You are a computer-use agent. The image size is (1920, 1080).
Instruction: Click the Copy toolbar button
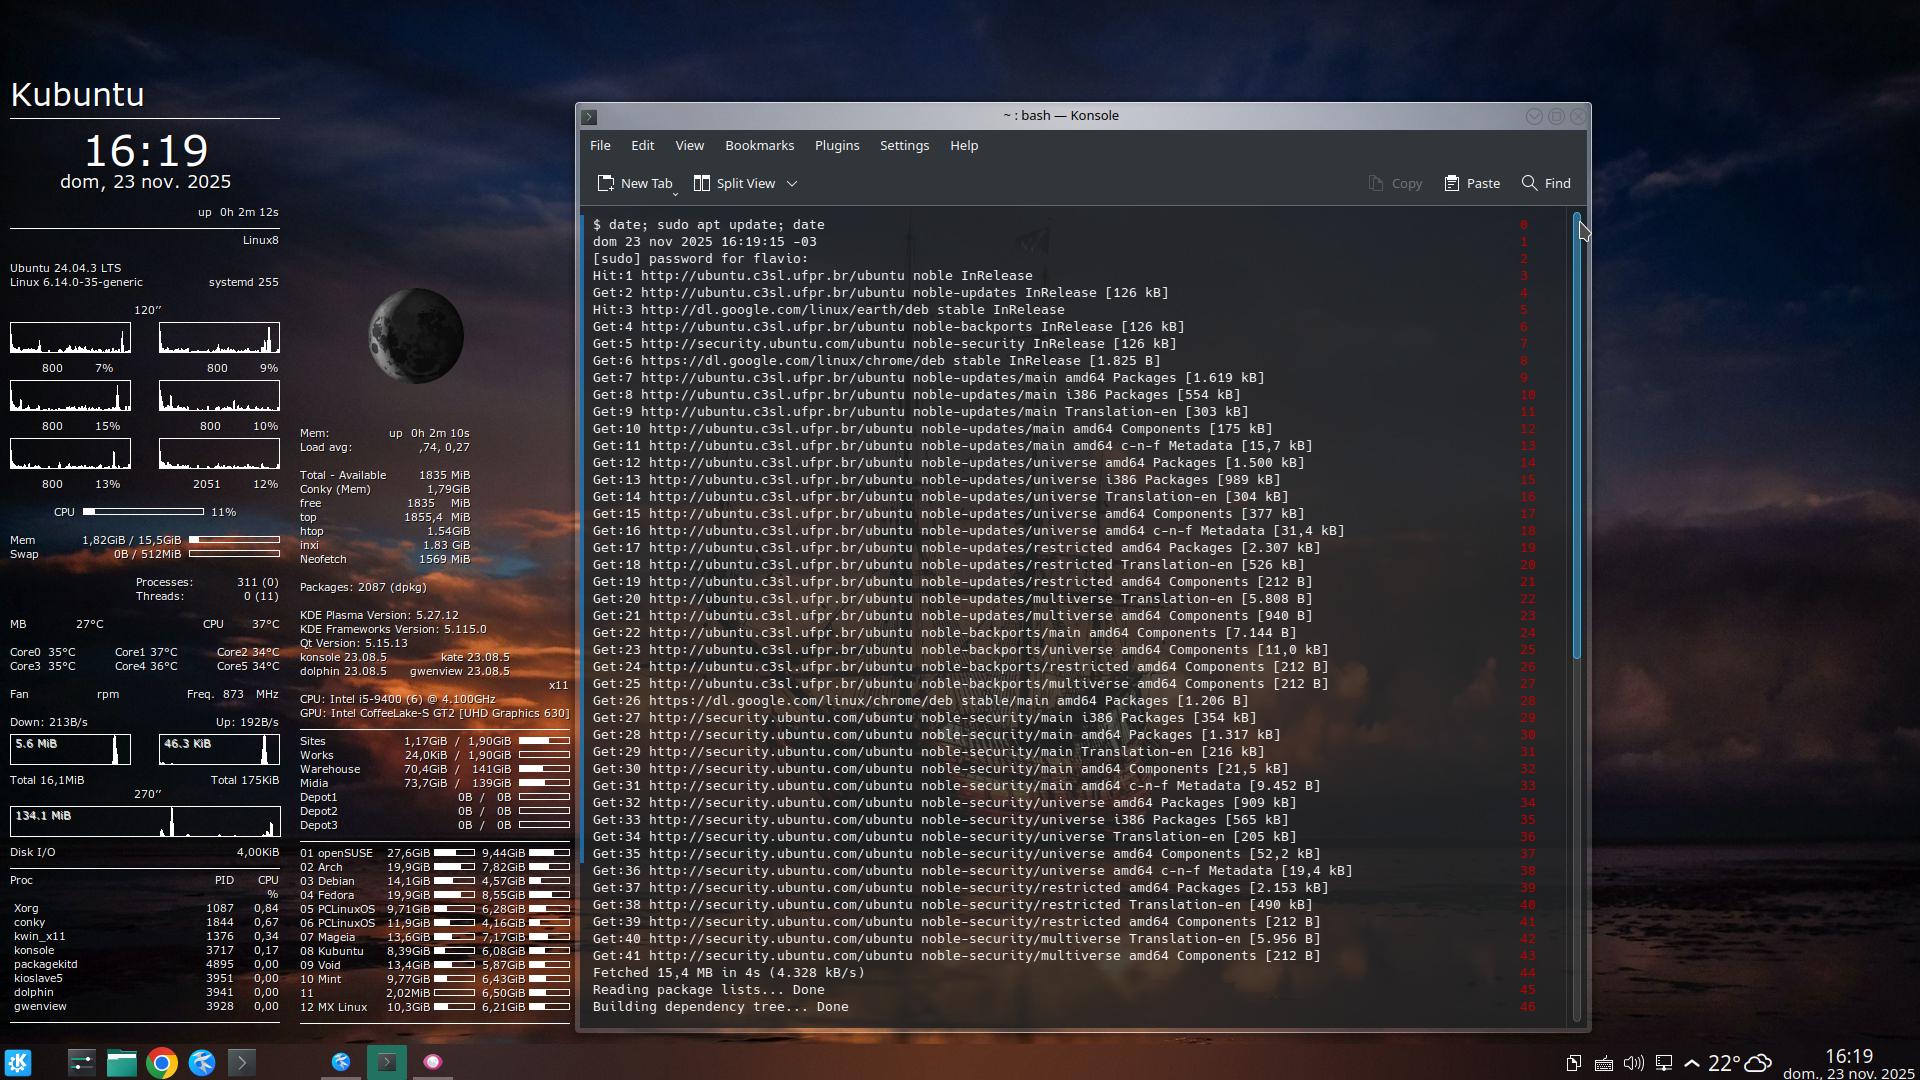point(1395,183)
